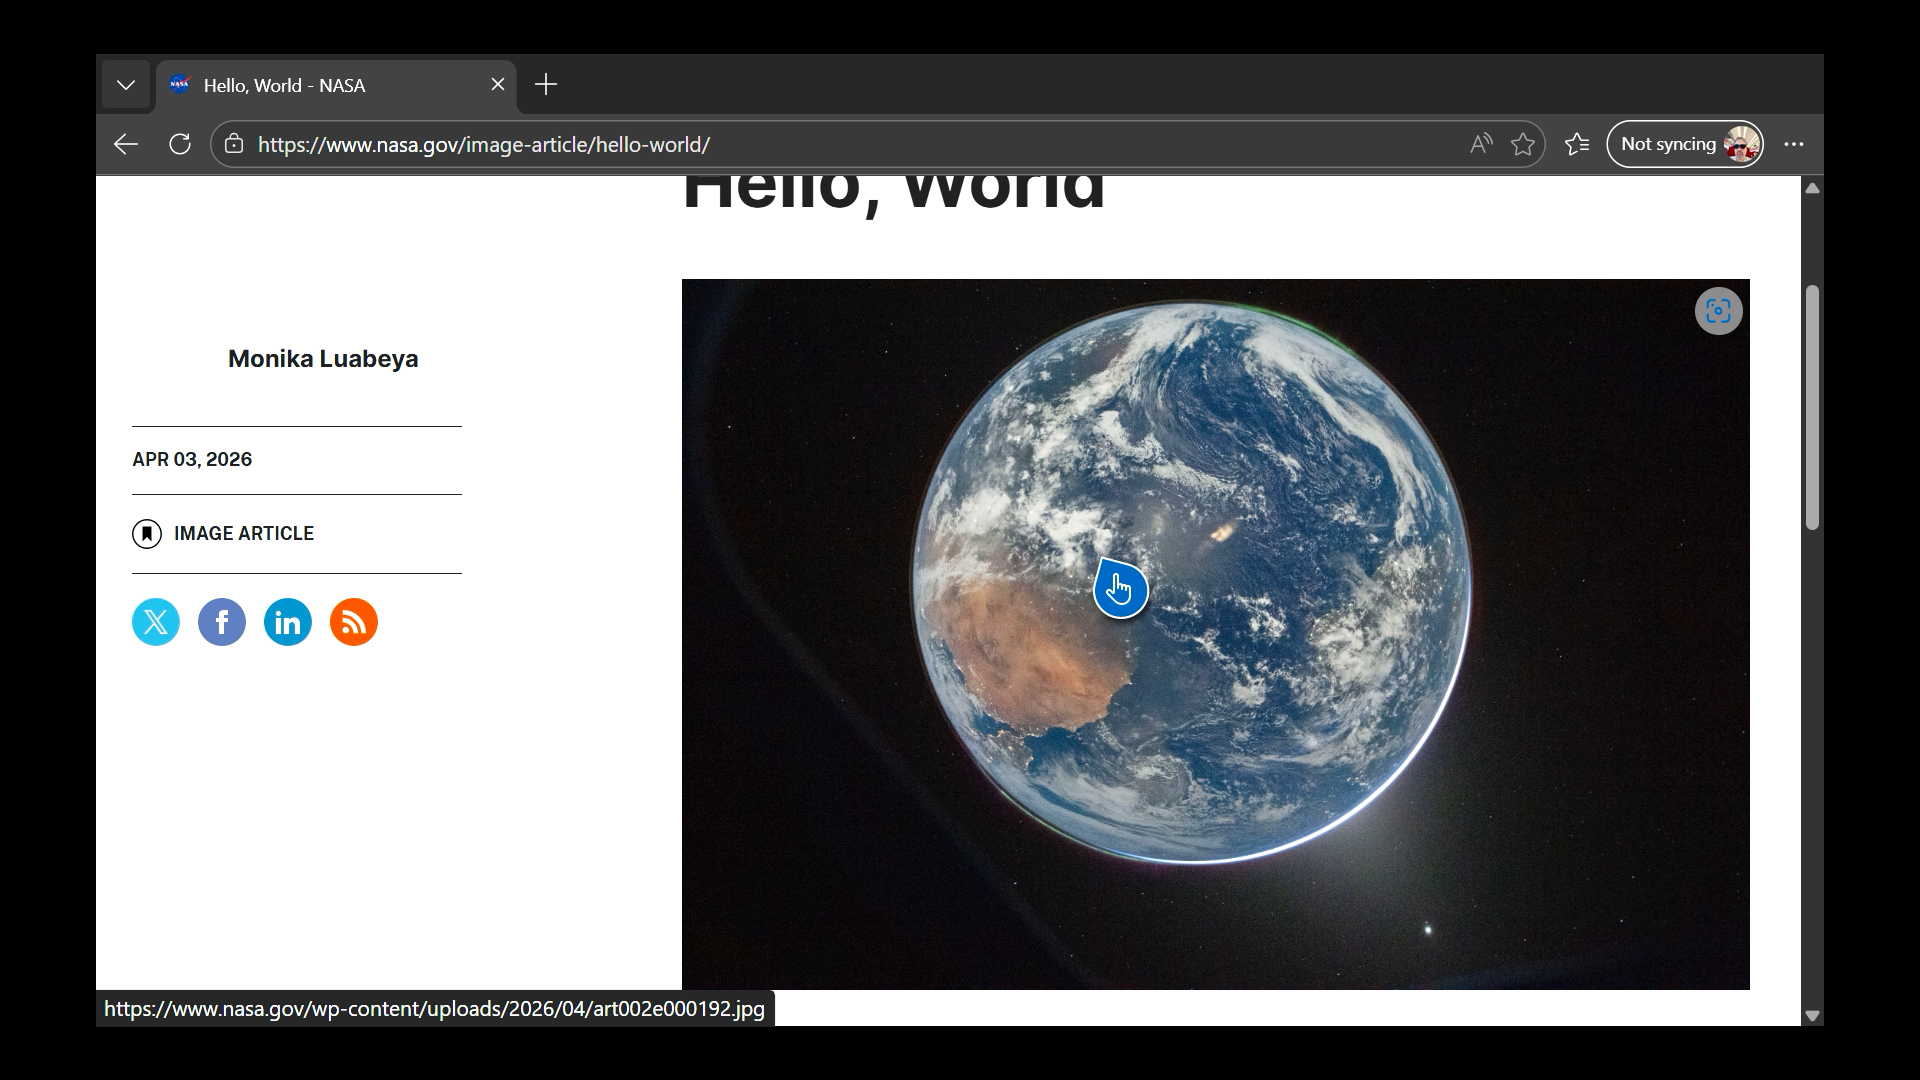Screen dimensions: 1920x1080
Task: Go back to the previous page
Action: (125, 144)
